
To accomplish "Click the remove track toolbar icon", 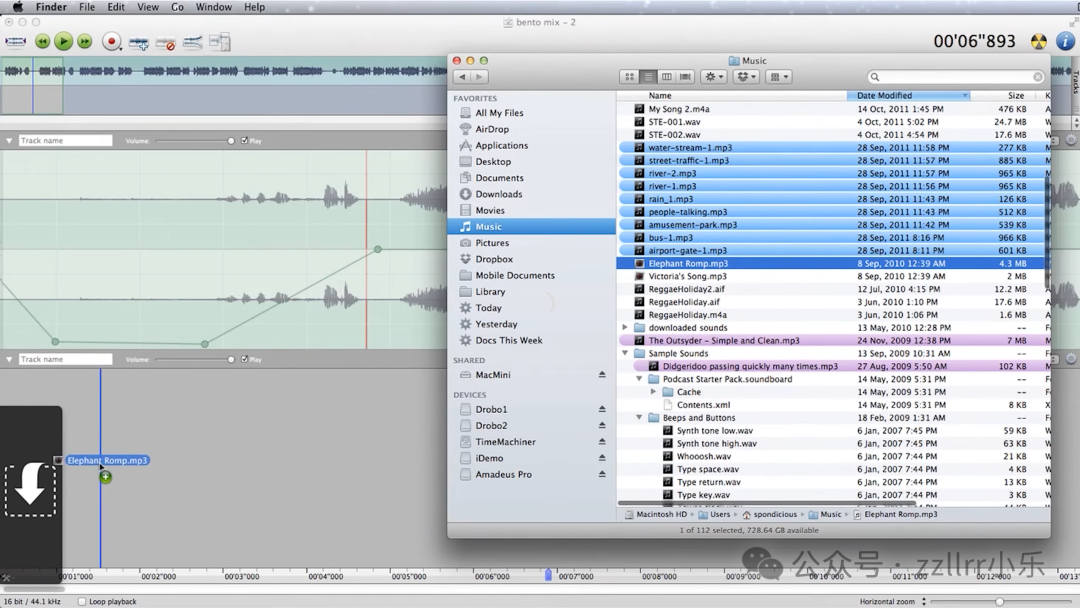I will 166,43.
